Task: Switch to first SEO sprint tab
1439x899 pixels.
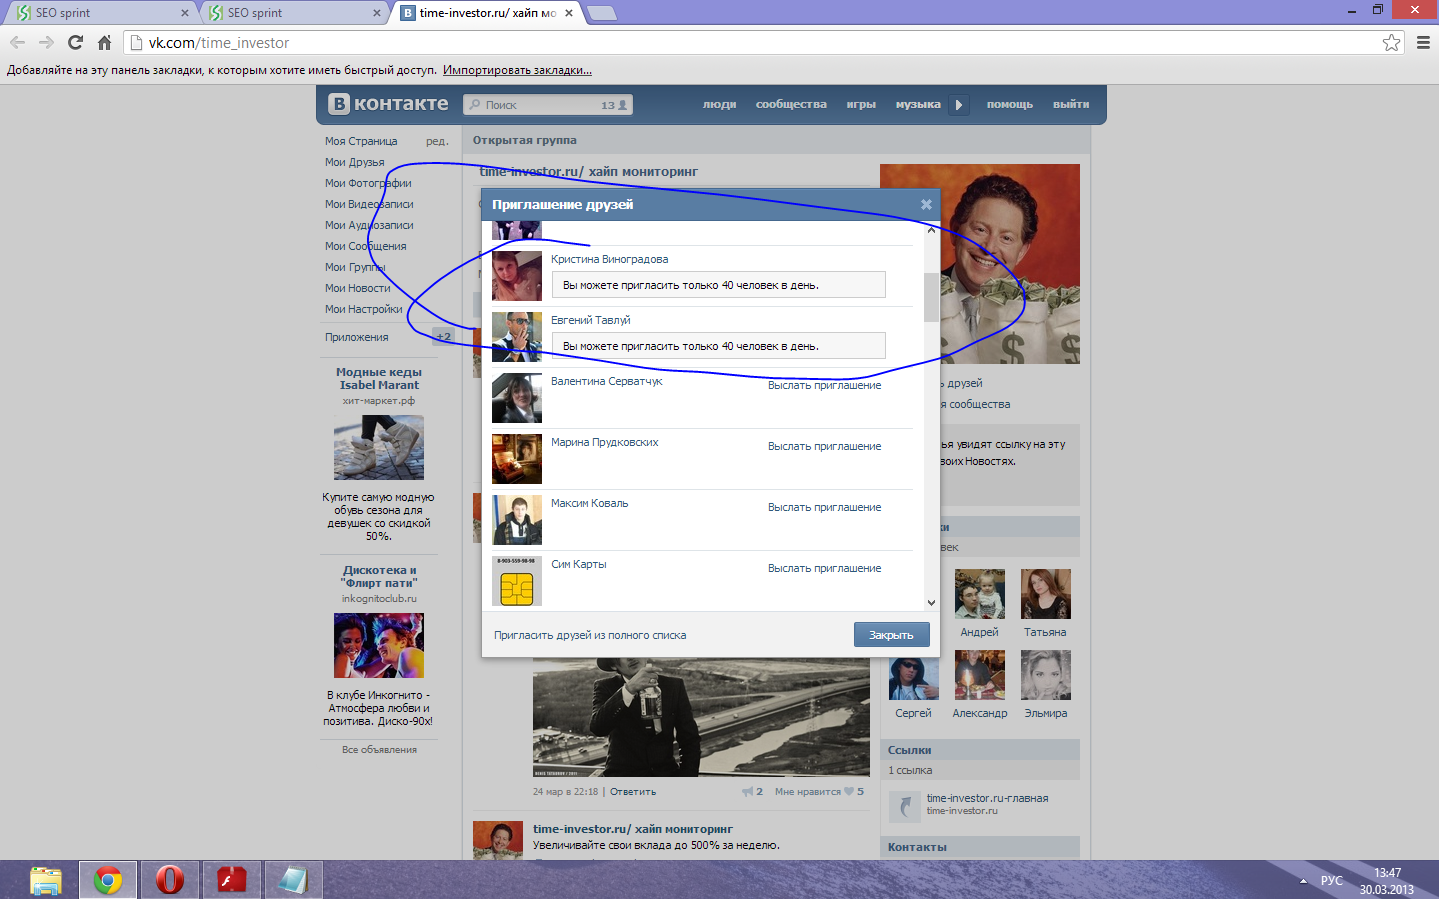Action: point(100,13)
